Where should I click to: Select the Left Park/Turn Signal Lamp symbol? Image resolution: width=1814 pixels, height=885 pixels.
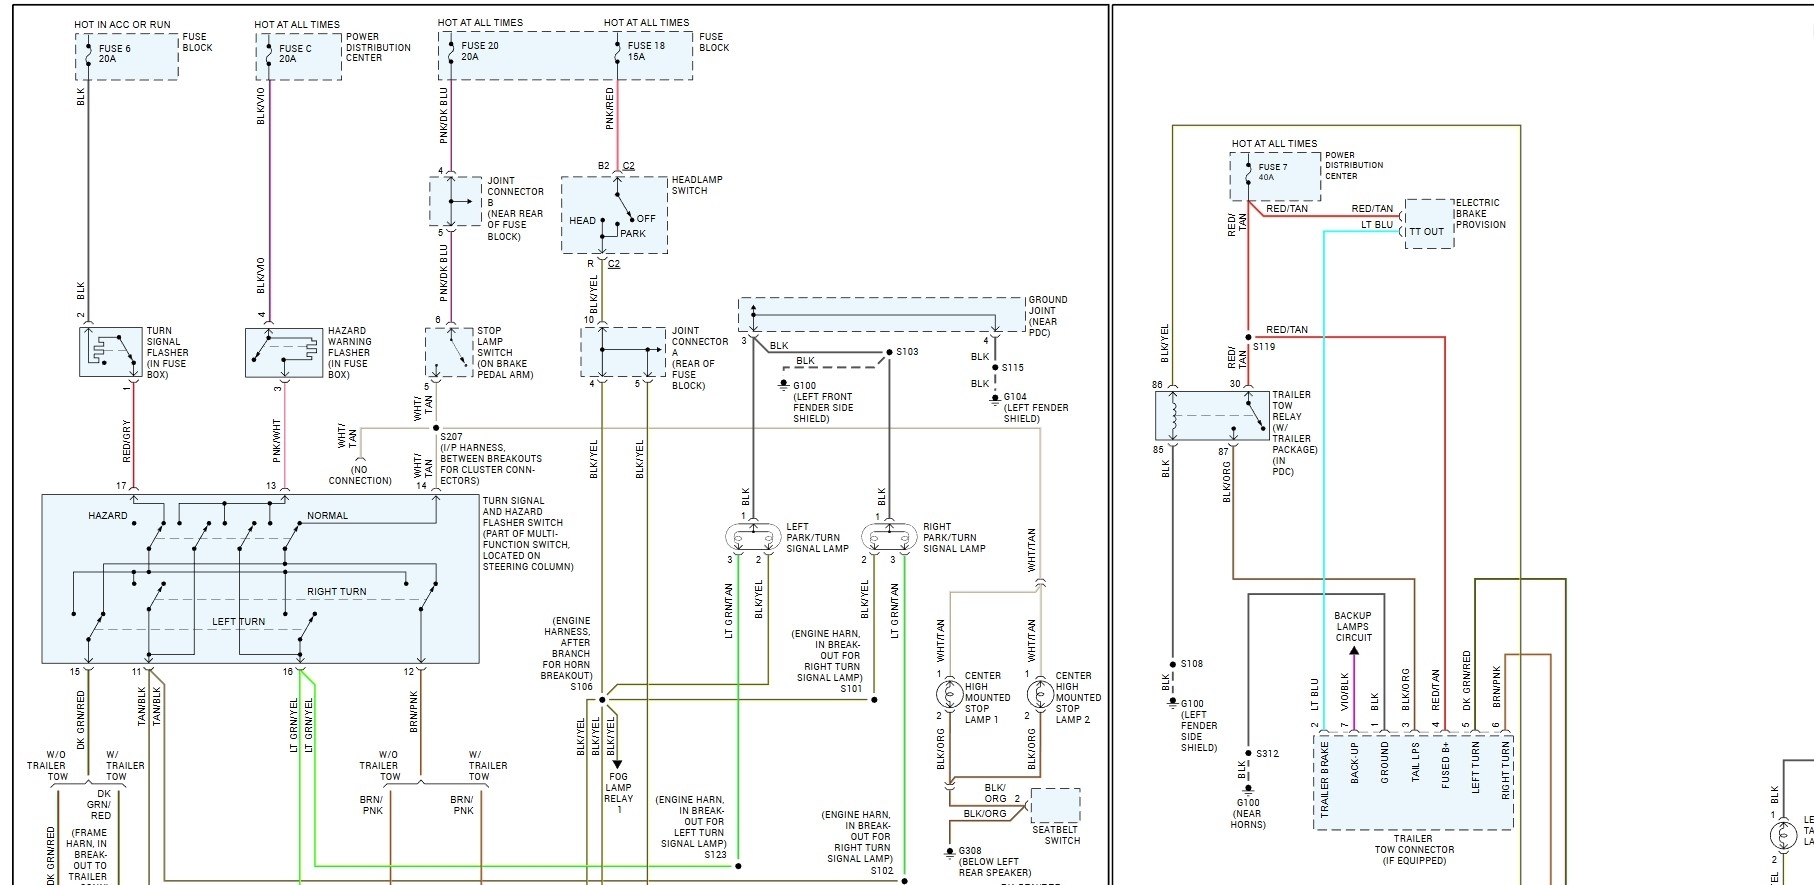(752, 538)
